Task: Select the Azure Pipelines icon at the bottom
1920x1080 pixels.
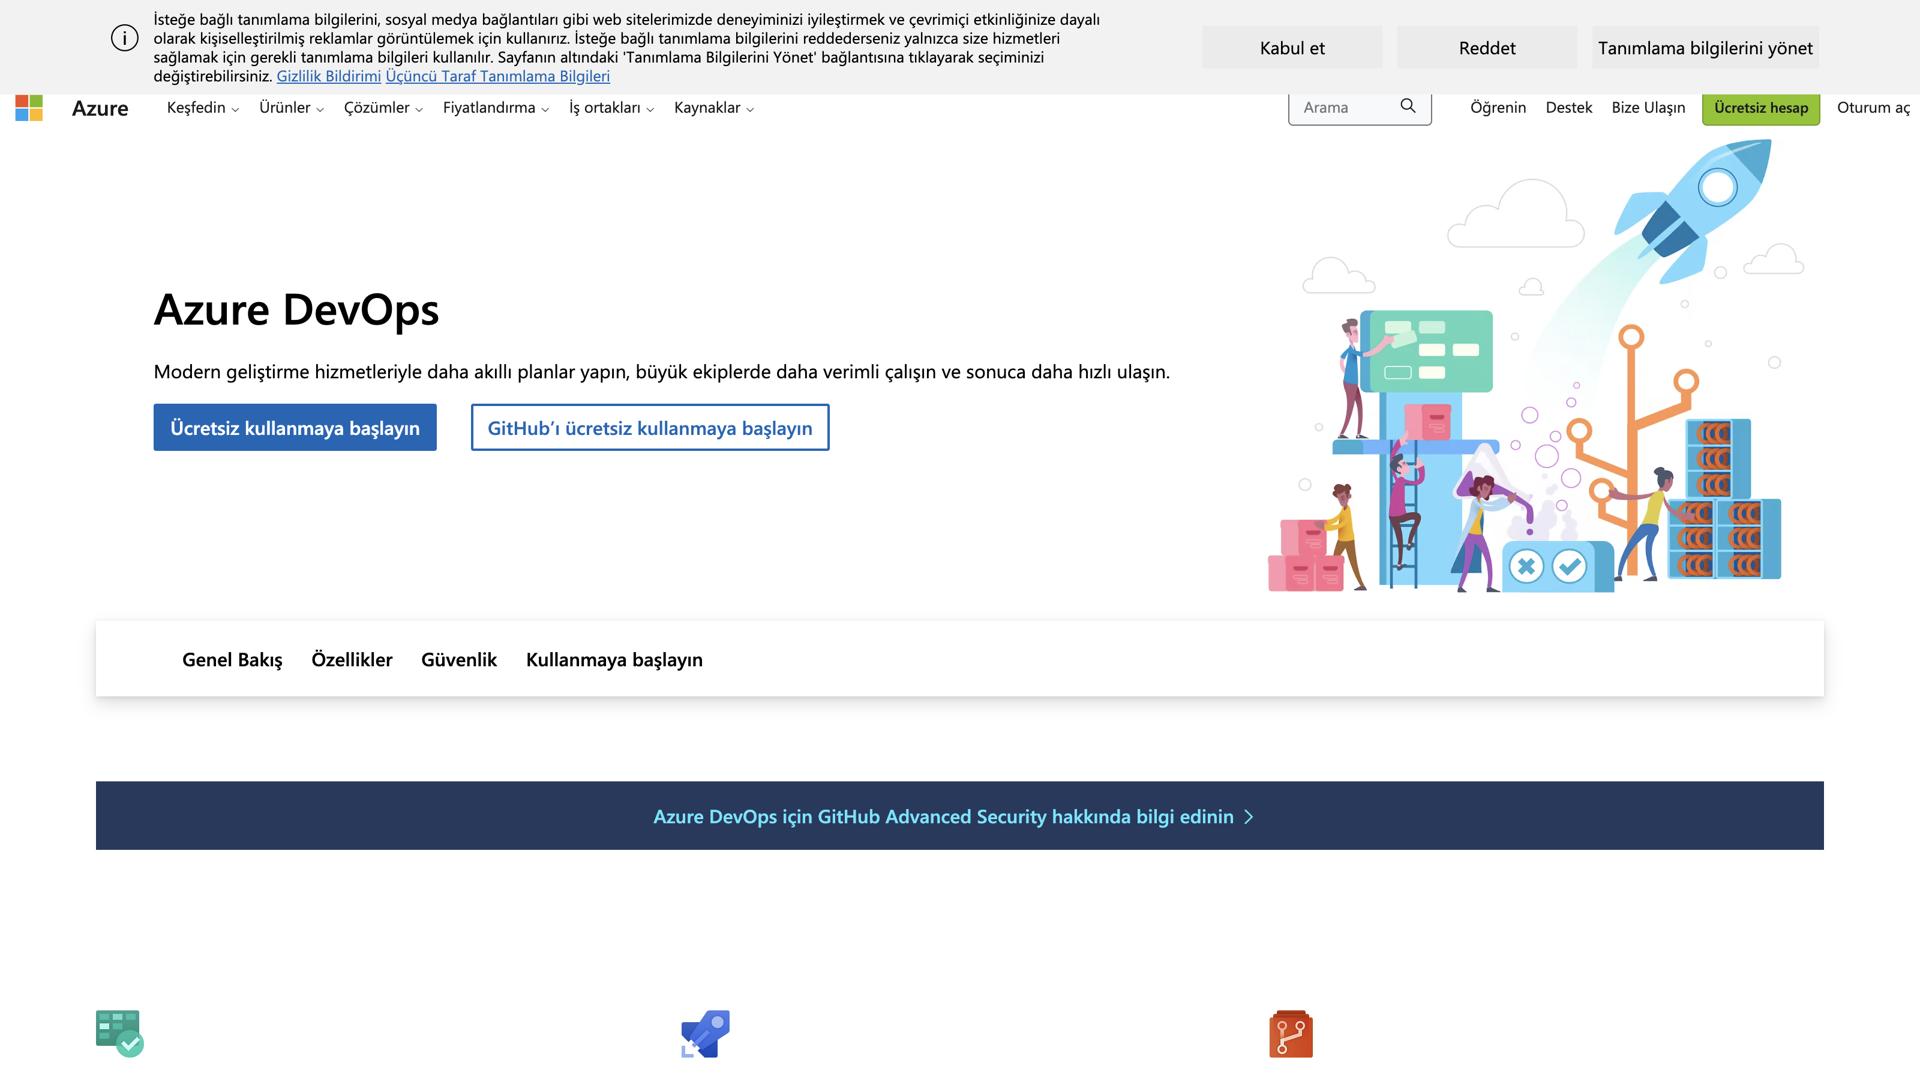Action: point(705,1034)
